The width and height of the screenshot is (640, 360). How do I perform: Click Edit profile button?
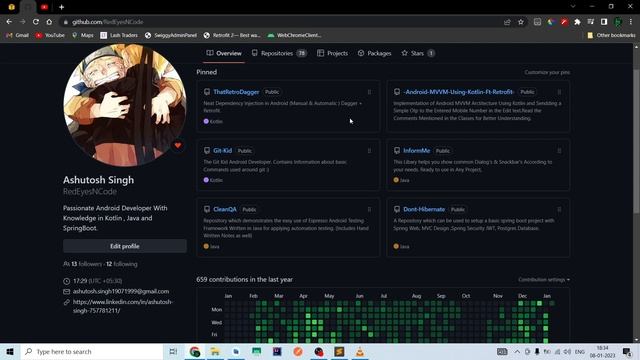(125, 246)
